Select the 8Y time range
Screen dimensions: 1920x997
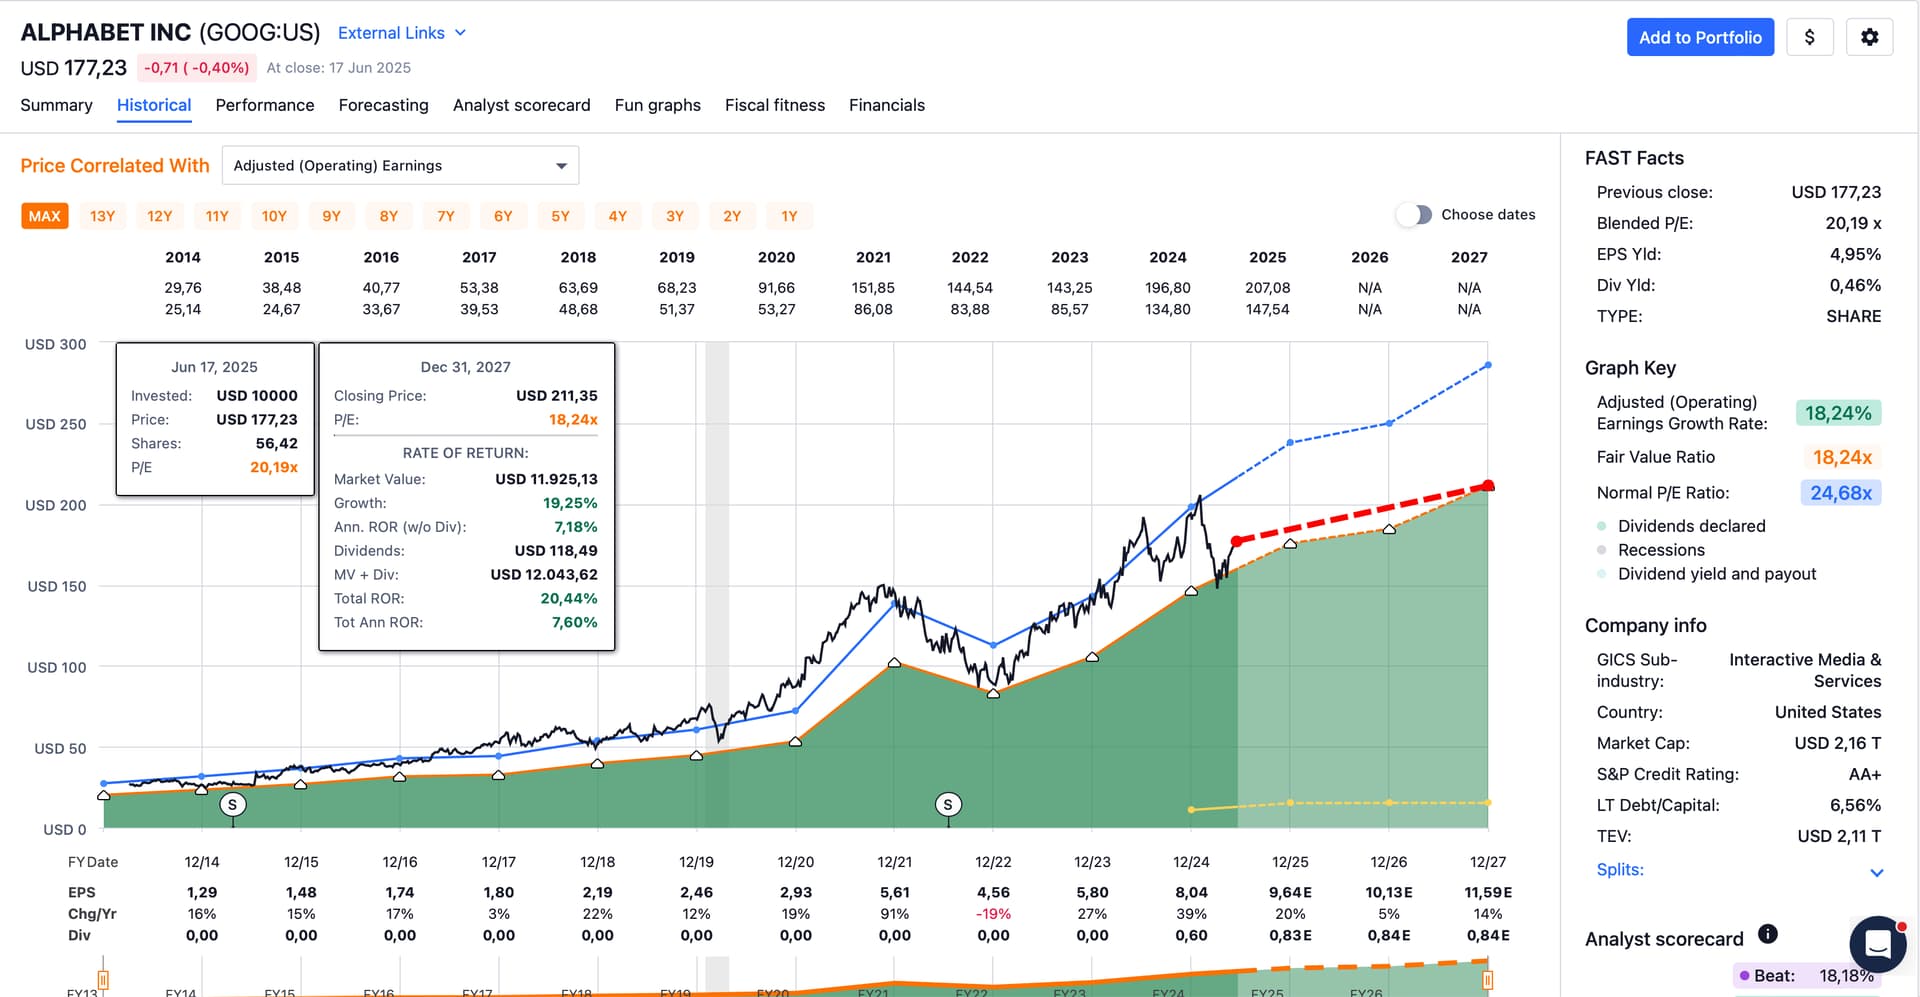[389, 216]
